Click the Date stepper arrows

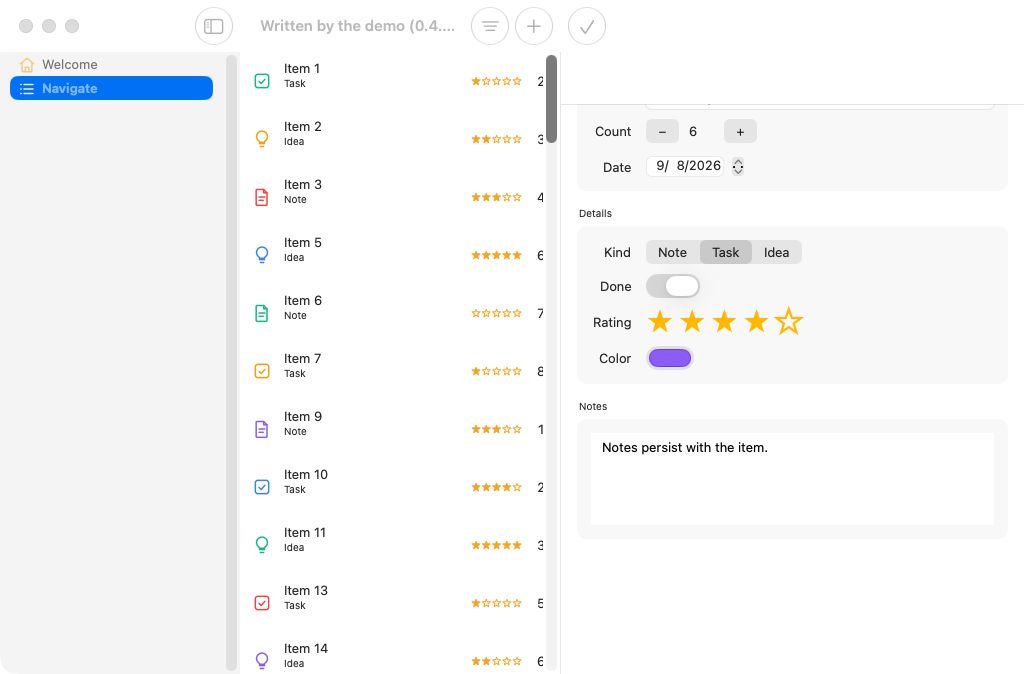click(738, 167)
